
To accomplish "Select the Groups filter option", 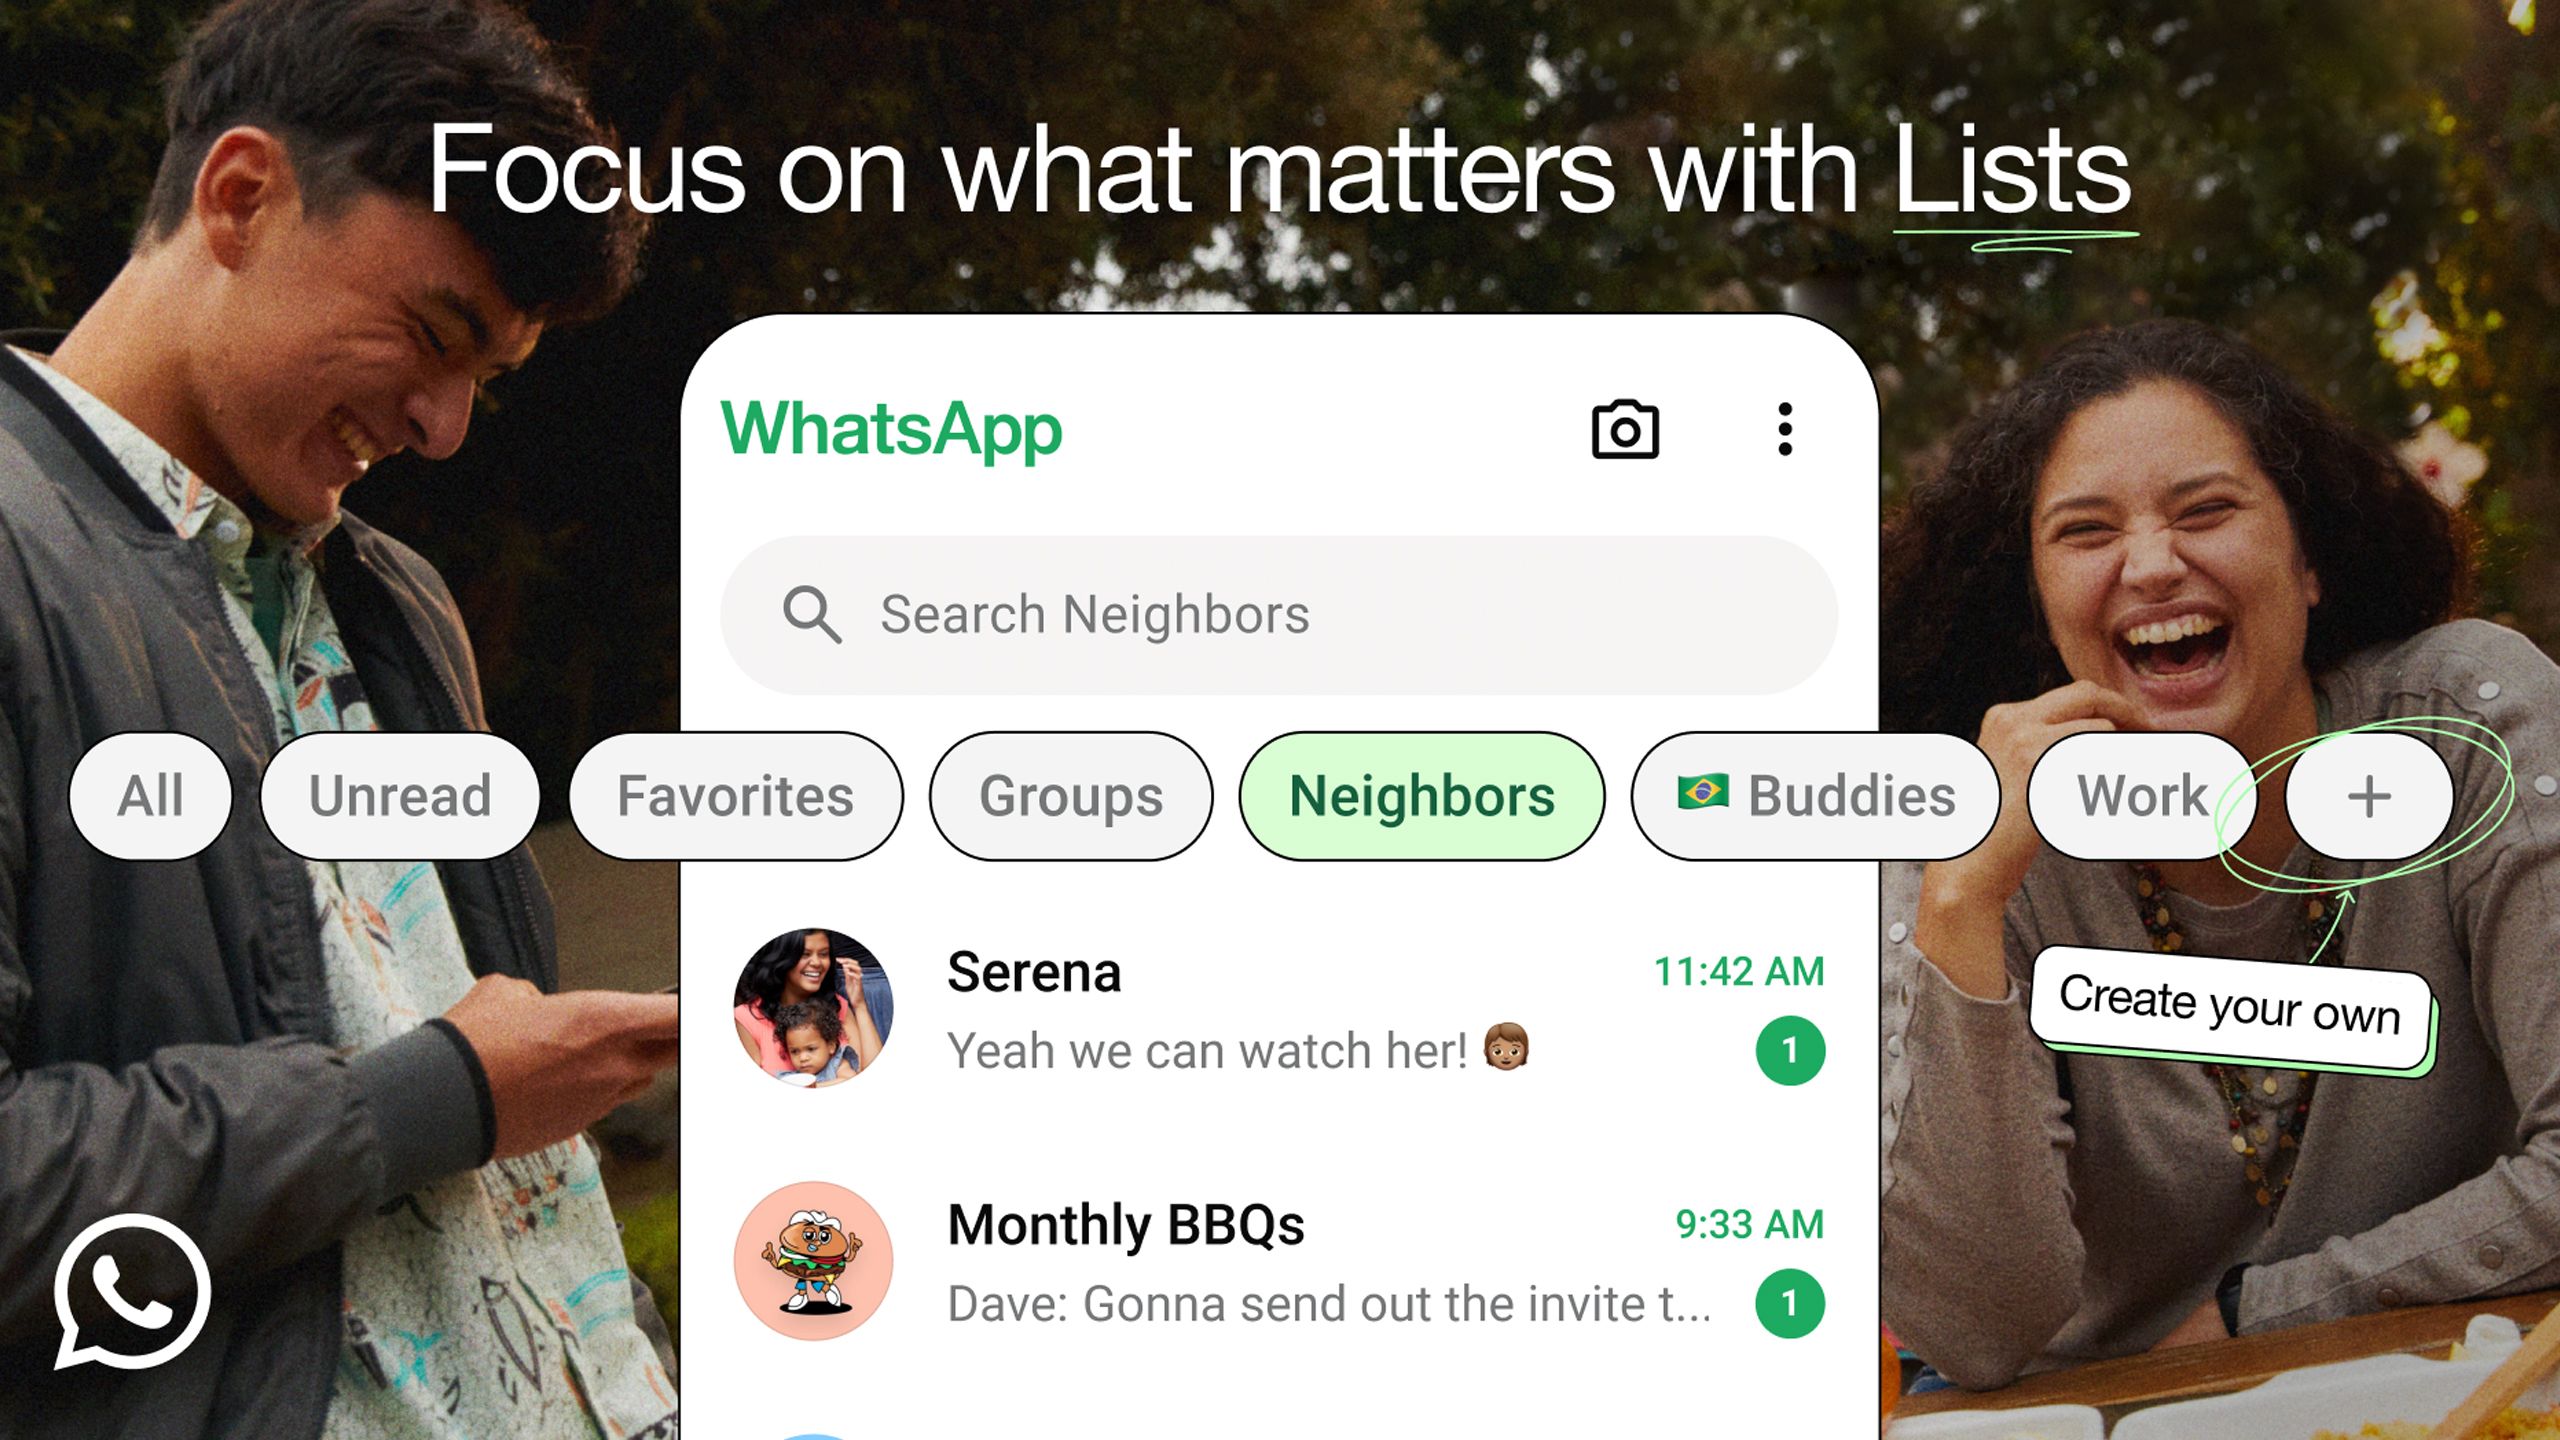I will point(1071,795).
